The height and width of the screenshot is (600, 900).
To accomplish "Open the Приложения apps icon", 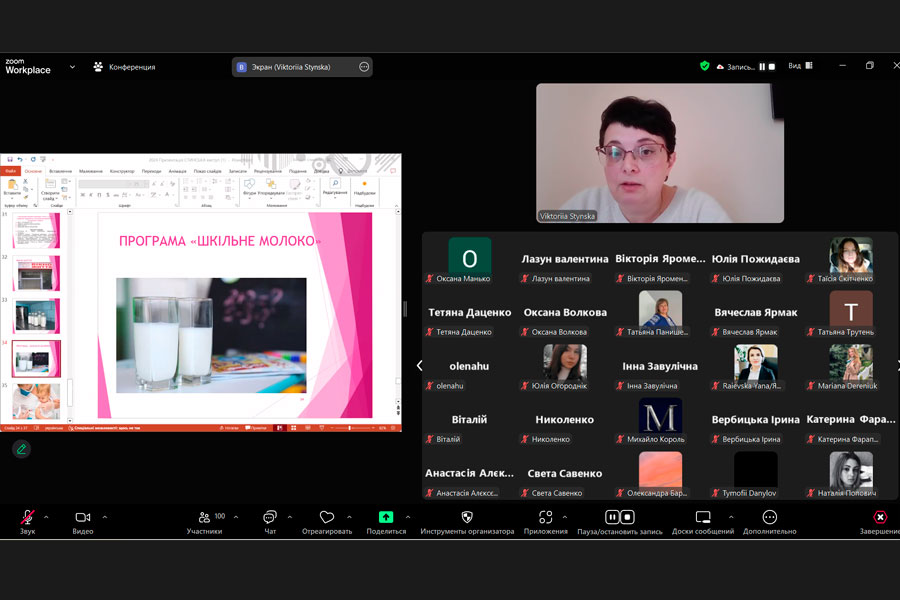I will click(545, 517).
